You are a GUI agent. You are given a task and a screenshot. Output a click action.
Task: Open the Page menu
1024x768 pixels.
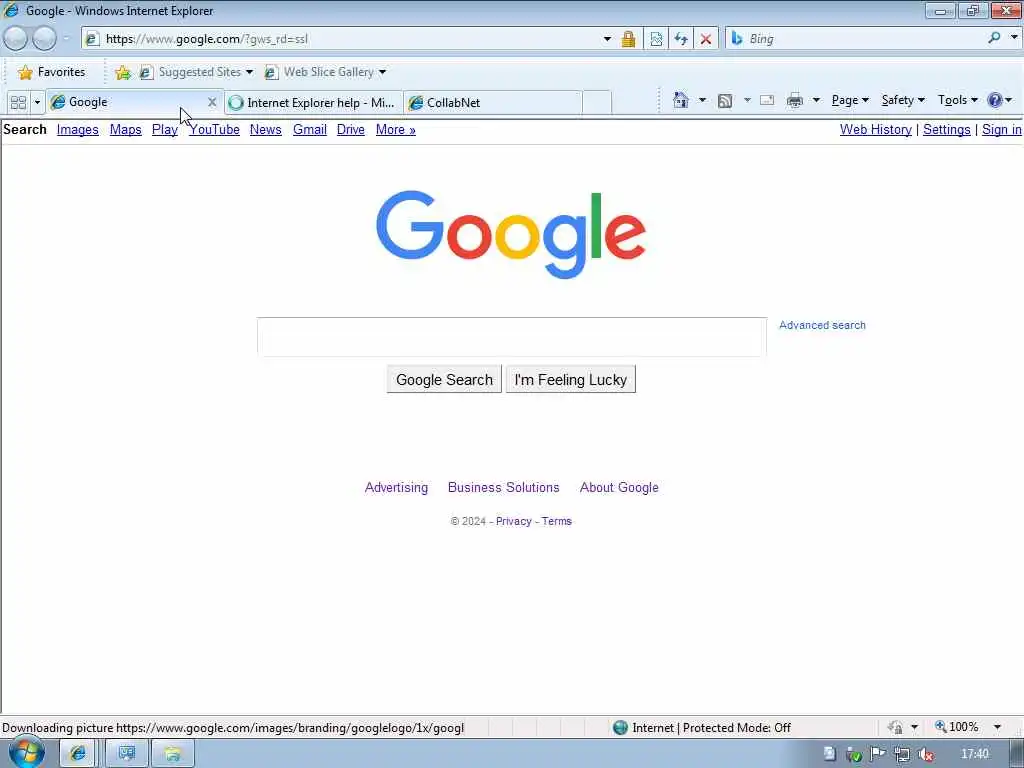pyautogui.click(x=850, y=100)
